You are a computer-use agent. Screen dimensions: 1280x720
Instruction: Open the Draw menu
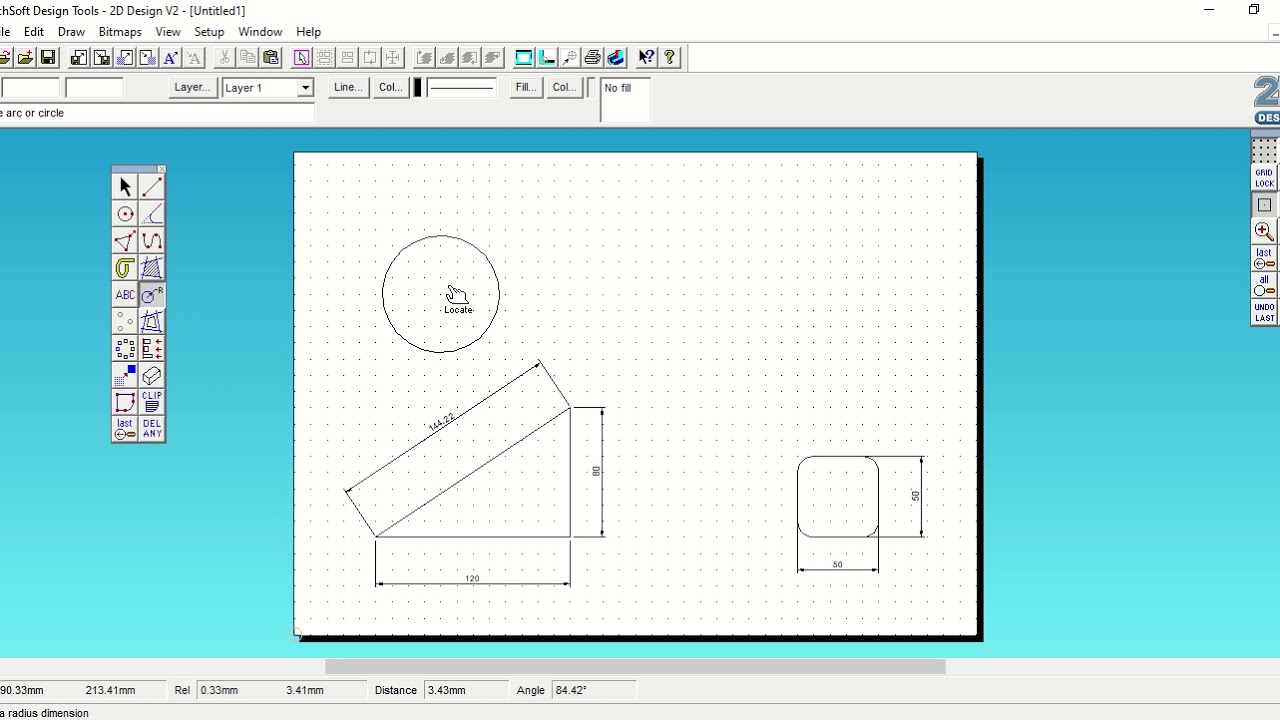[x=71, y=32]
